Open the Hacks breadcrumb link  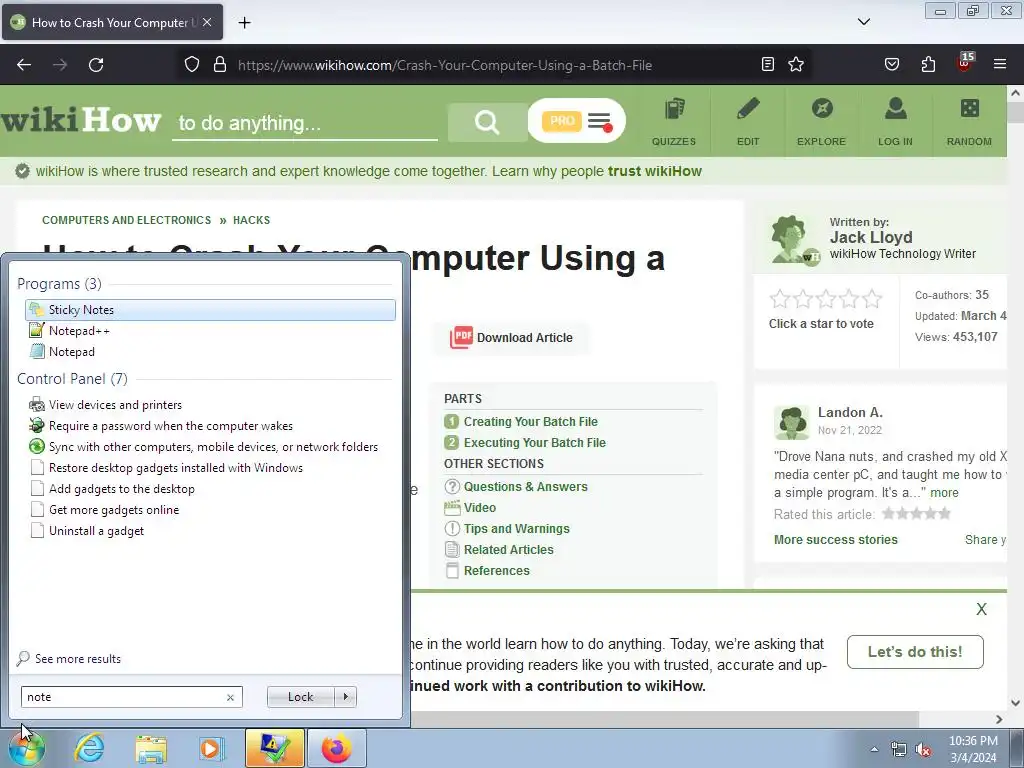click(x=251, y=220)
